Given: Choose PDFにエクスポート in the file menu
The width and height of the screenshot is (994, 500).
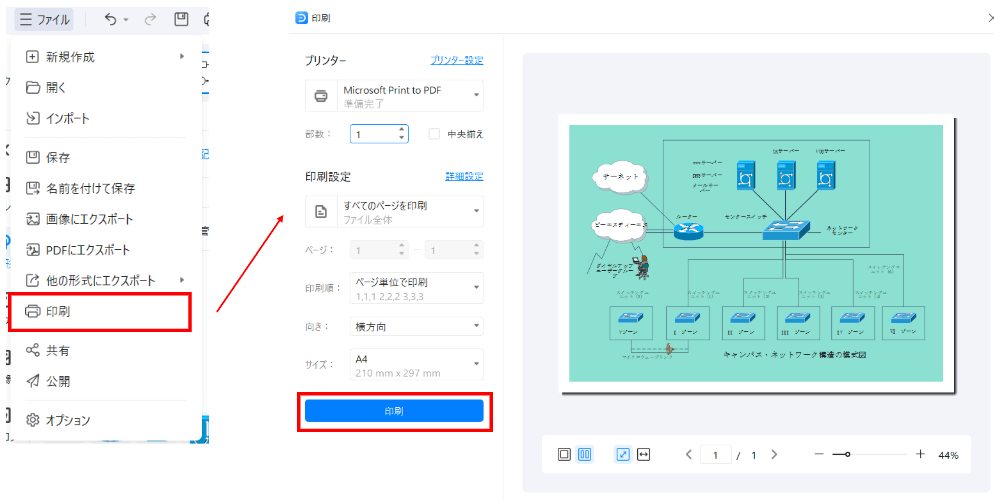Looking at the screenshot, I should pos(88,250).
